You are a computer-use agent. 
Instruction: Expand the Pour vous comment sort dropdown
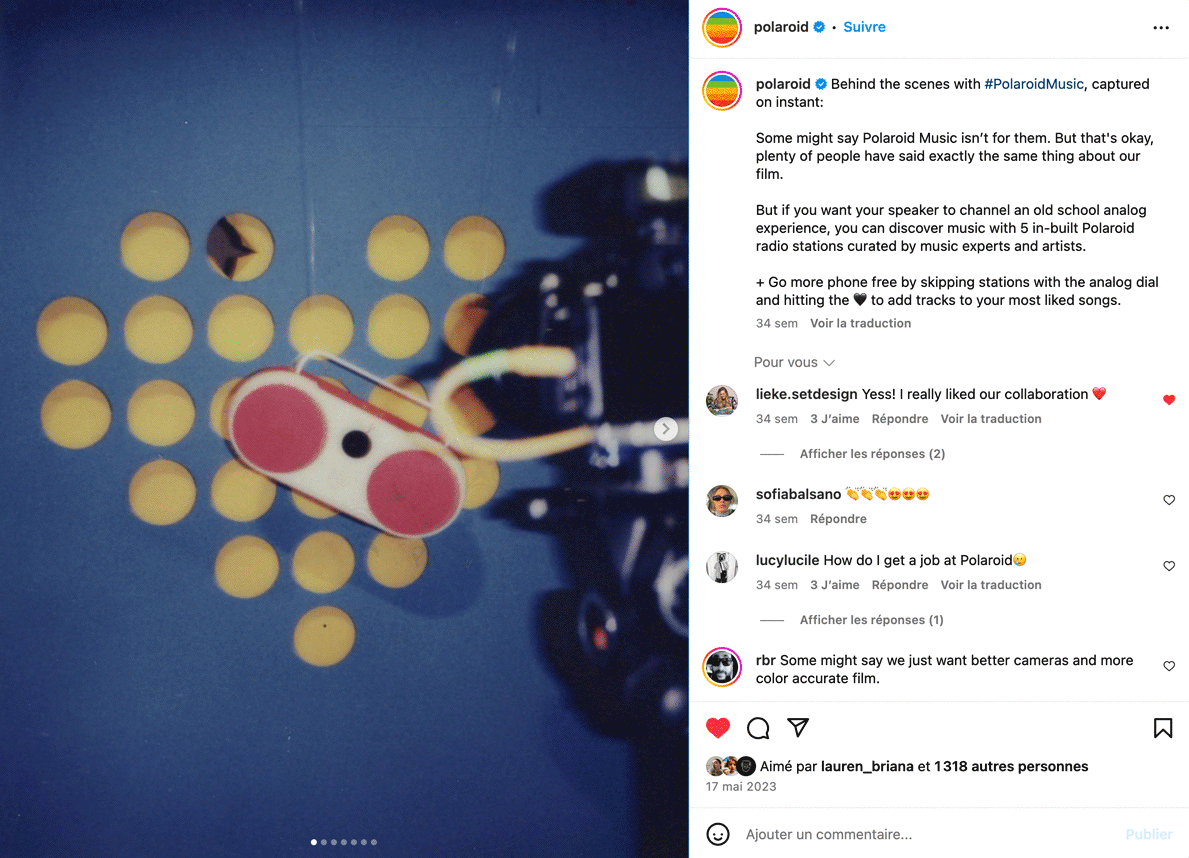pos(794,363)
